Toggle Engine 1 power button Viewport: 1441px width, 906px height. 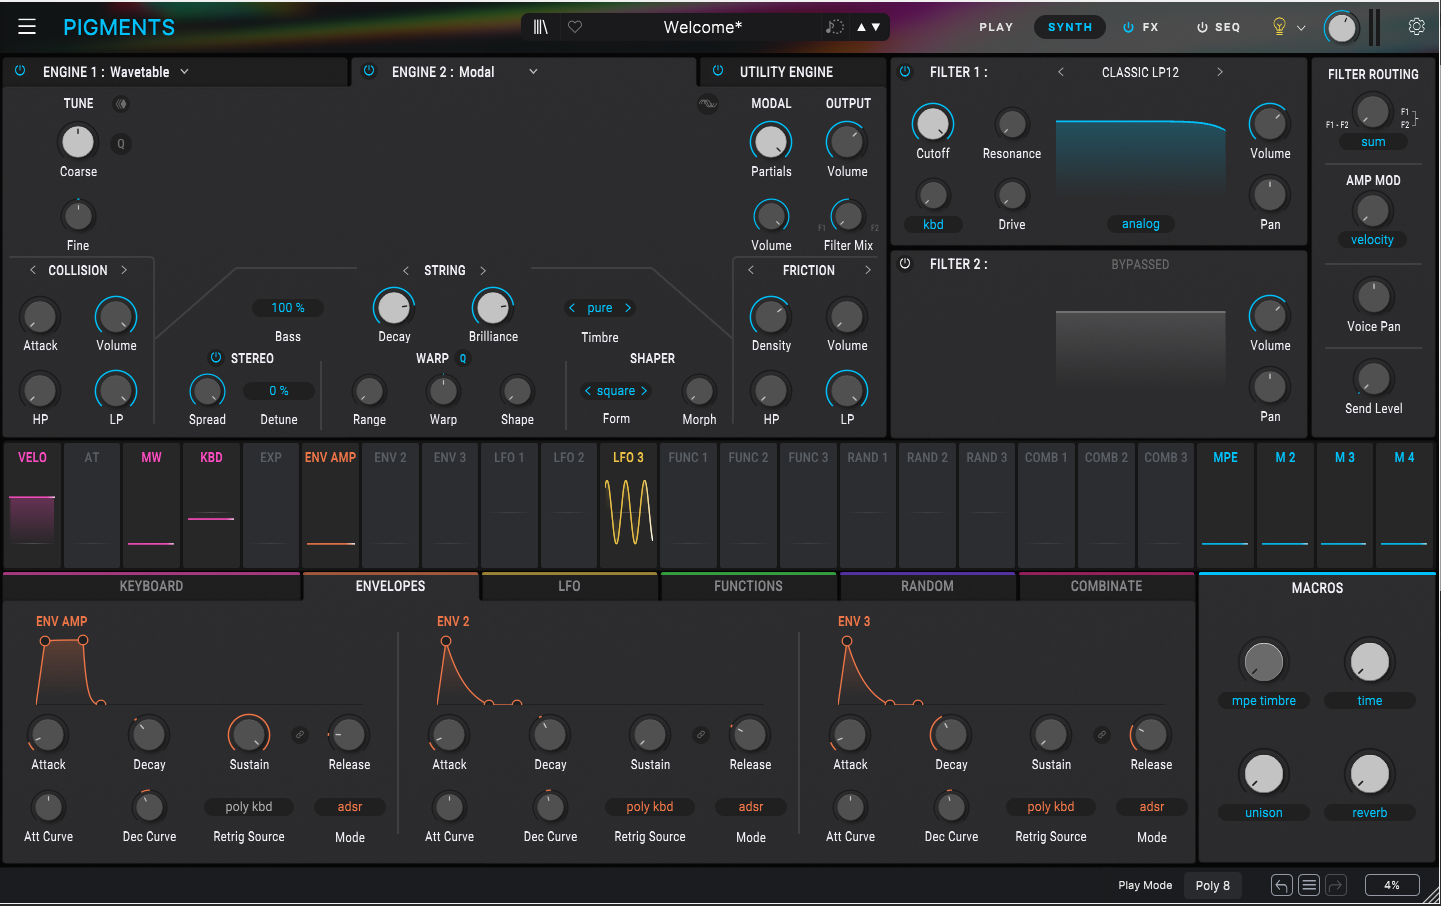(x=20, y=71)
